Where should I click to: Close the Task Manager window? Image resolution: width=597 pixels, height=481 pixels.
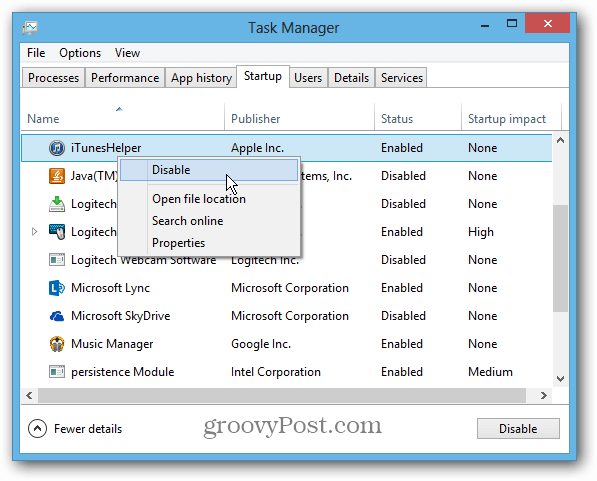548,24
